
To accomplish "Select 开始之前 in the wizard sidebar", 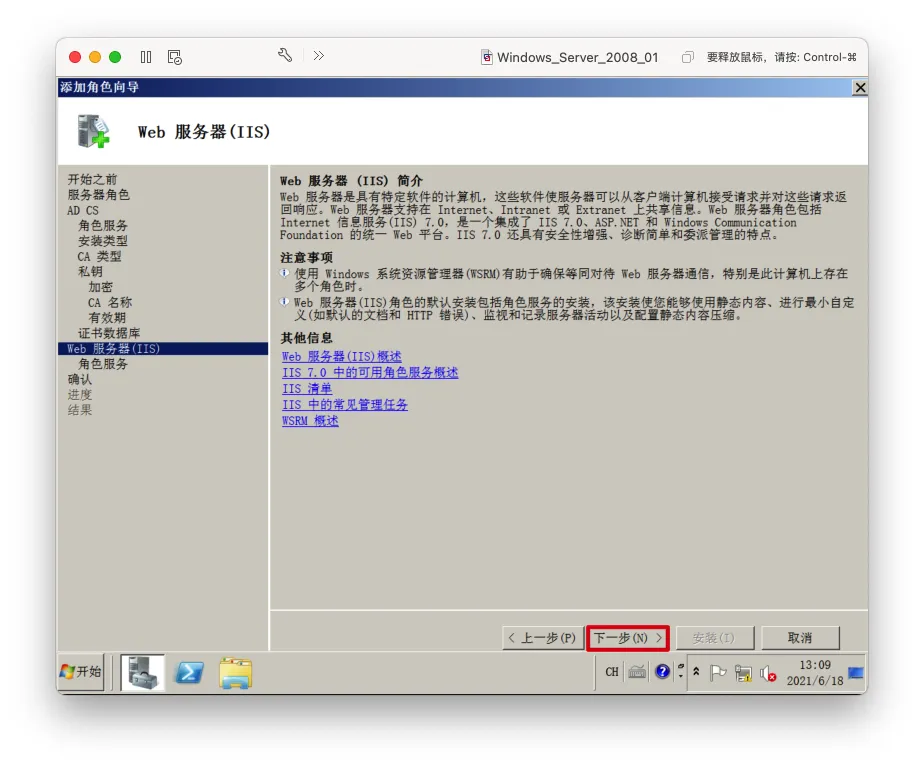I will pyautogui.click(x=93, y=179).
